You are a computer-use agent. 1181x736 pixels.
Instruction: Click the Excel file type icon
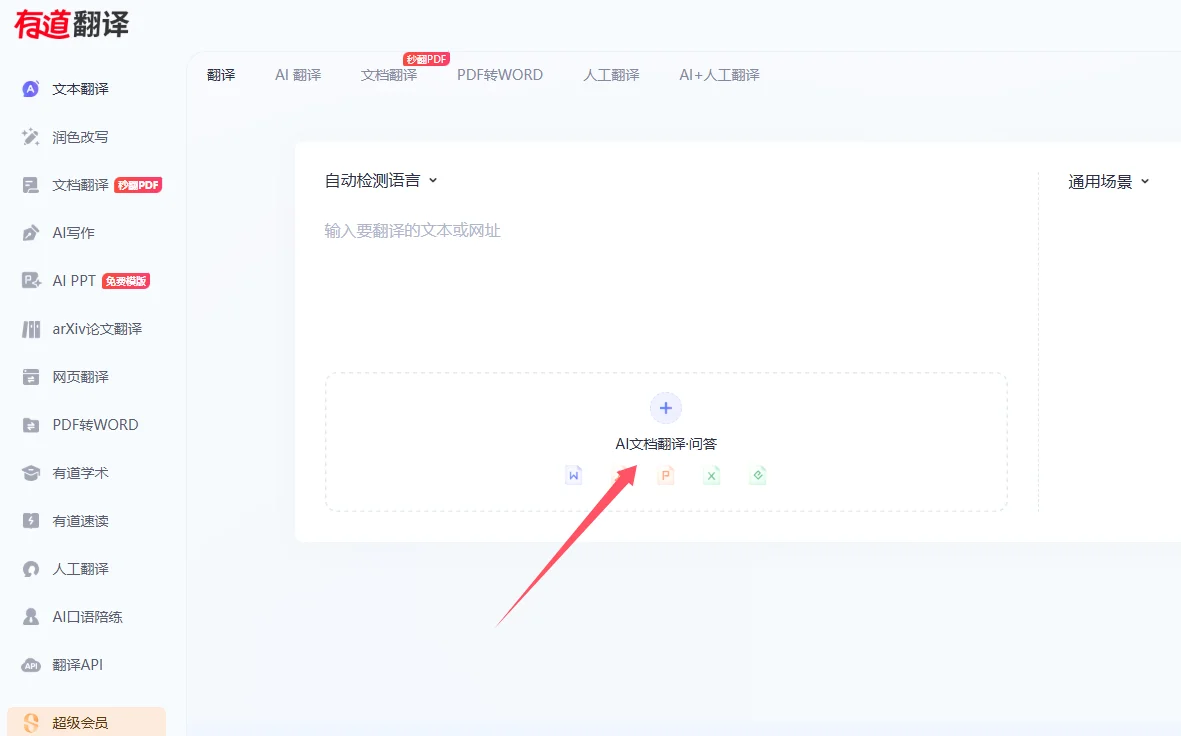click(711, 476)
